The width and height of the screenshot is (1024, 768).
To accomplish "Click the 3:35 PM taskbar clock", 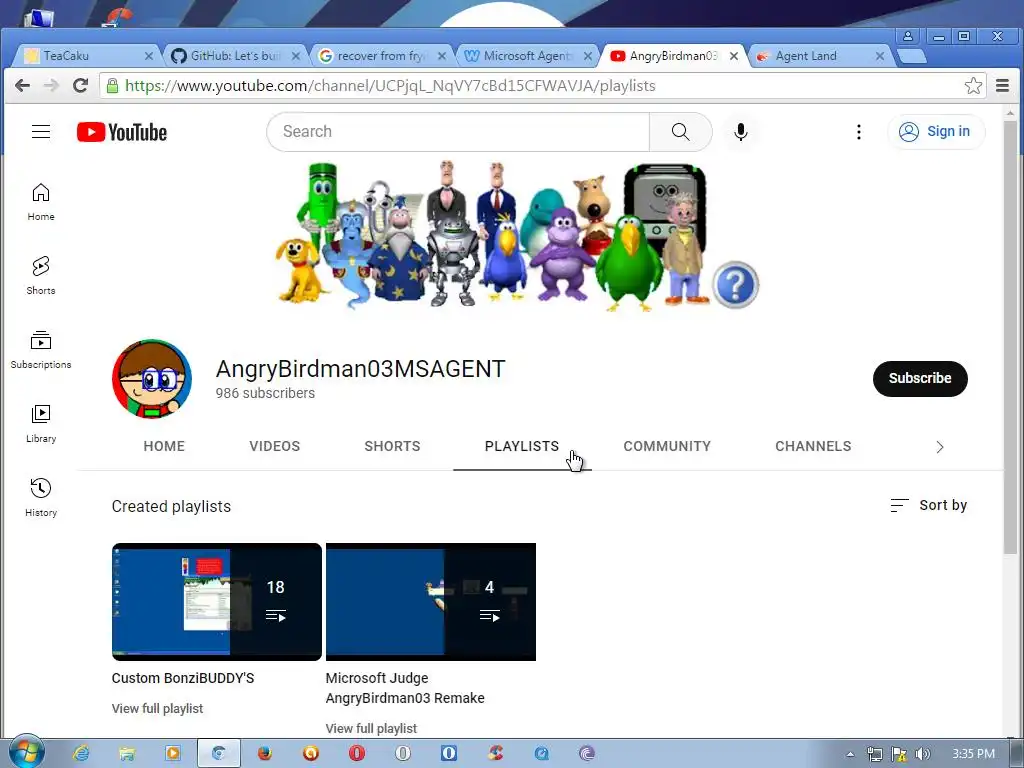I will [973, 754].
